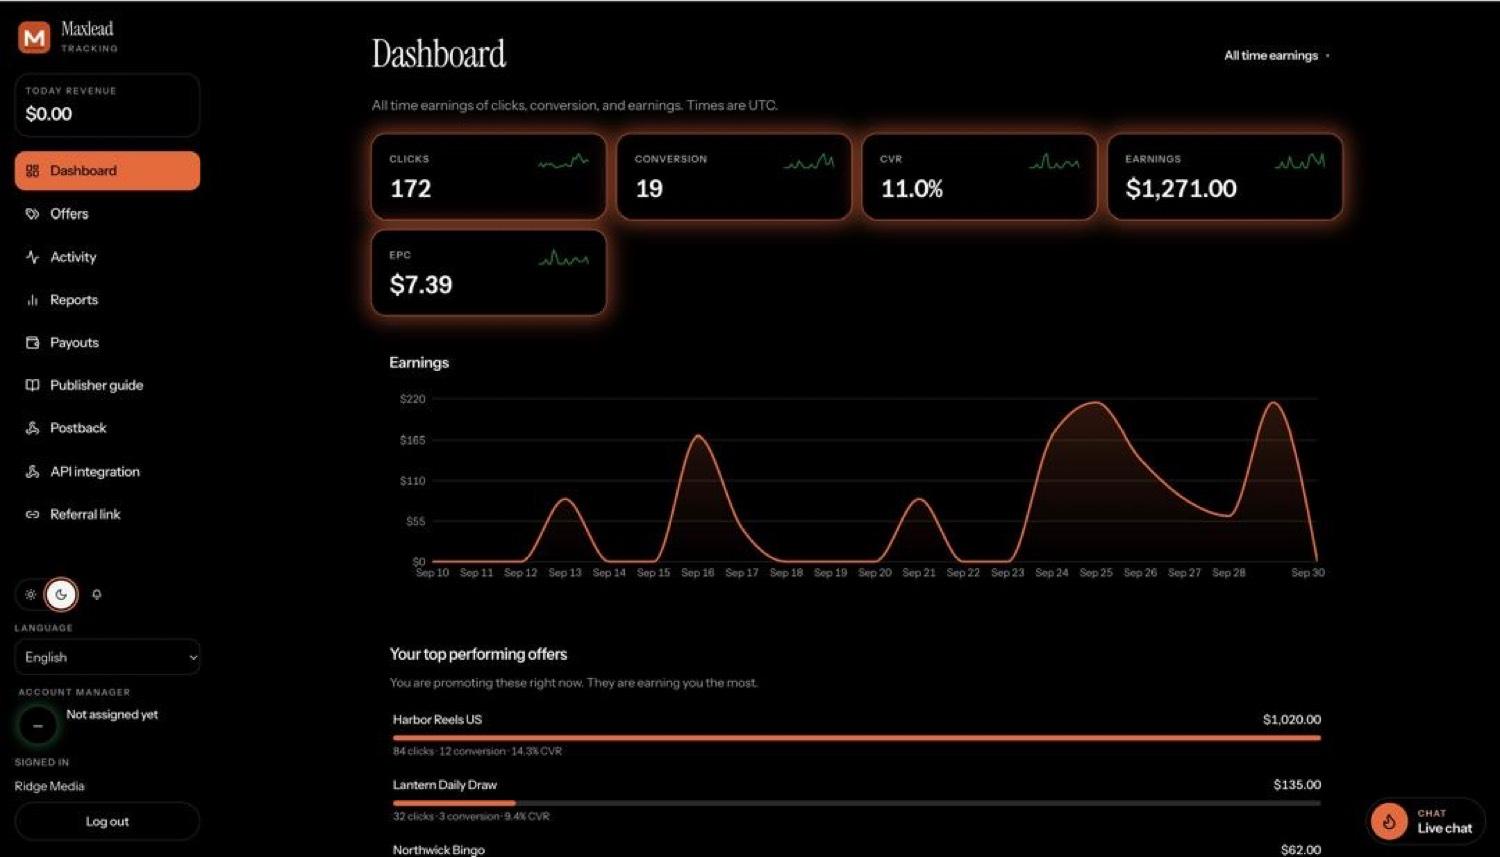Open the All time earnings range dropdown

(x=1277, y=56)
